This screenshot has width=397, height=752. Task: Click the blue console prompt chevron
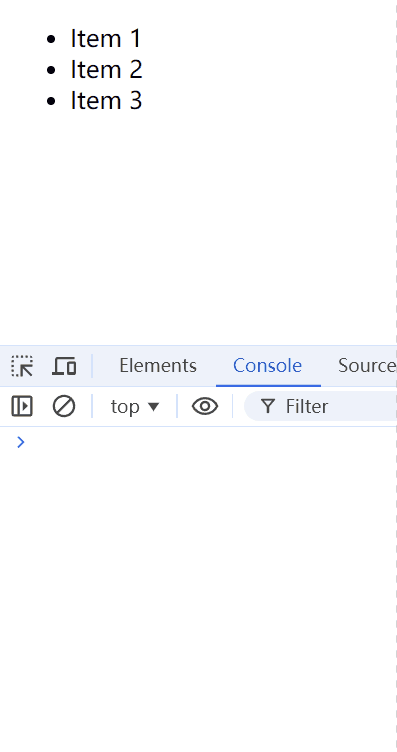pos(21,442)
